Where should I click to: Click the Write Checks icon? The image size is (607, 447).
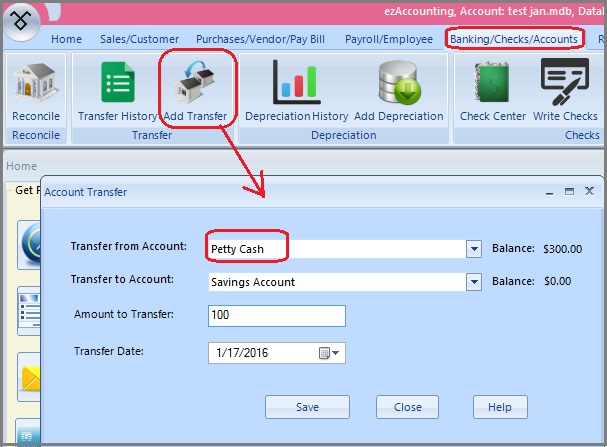[x=566, y=87]
